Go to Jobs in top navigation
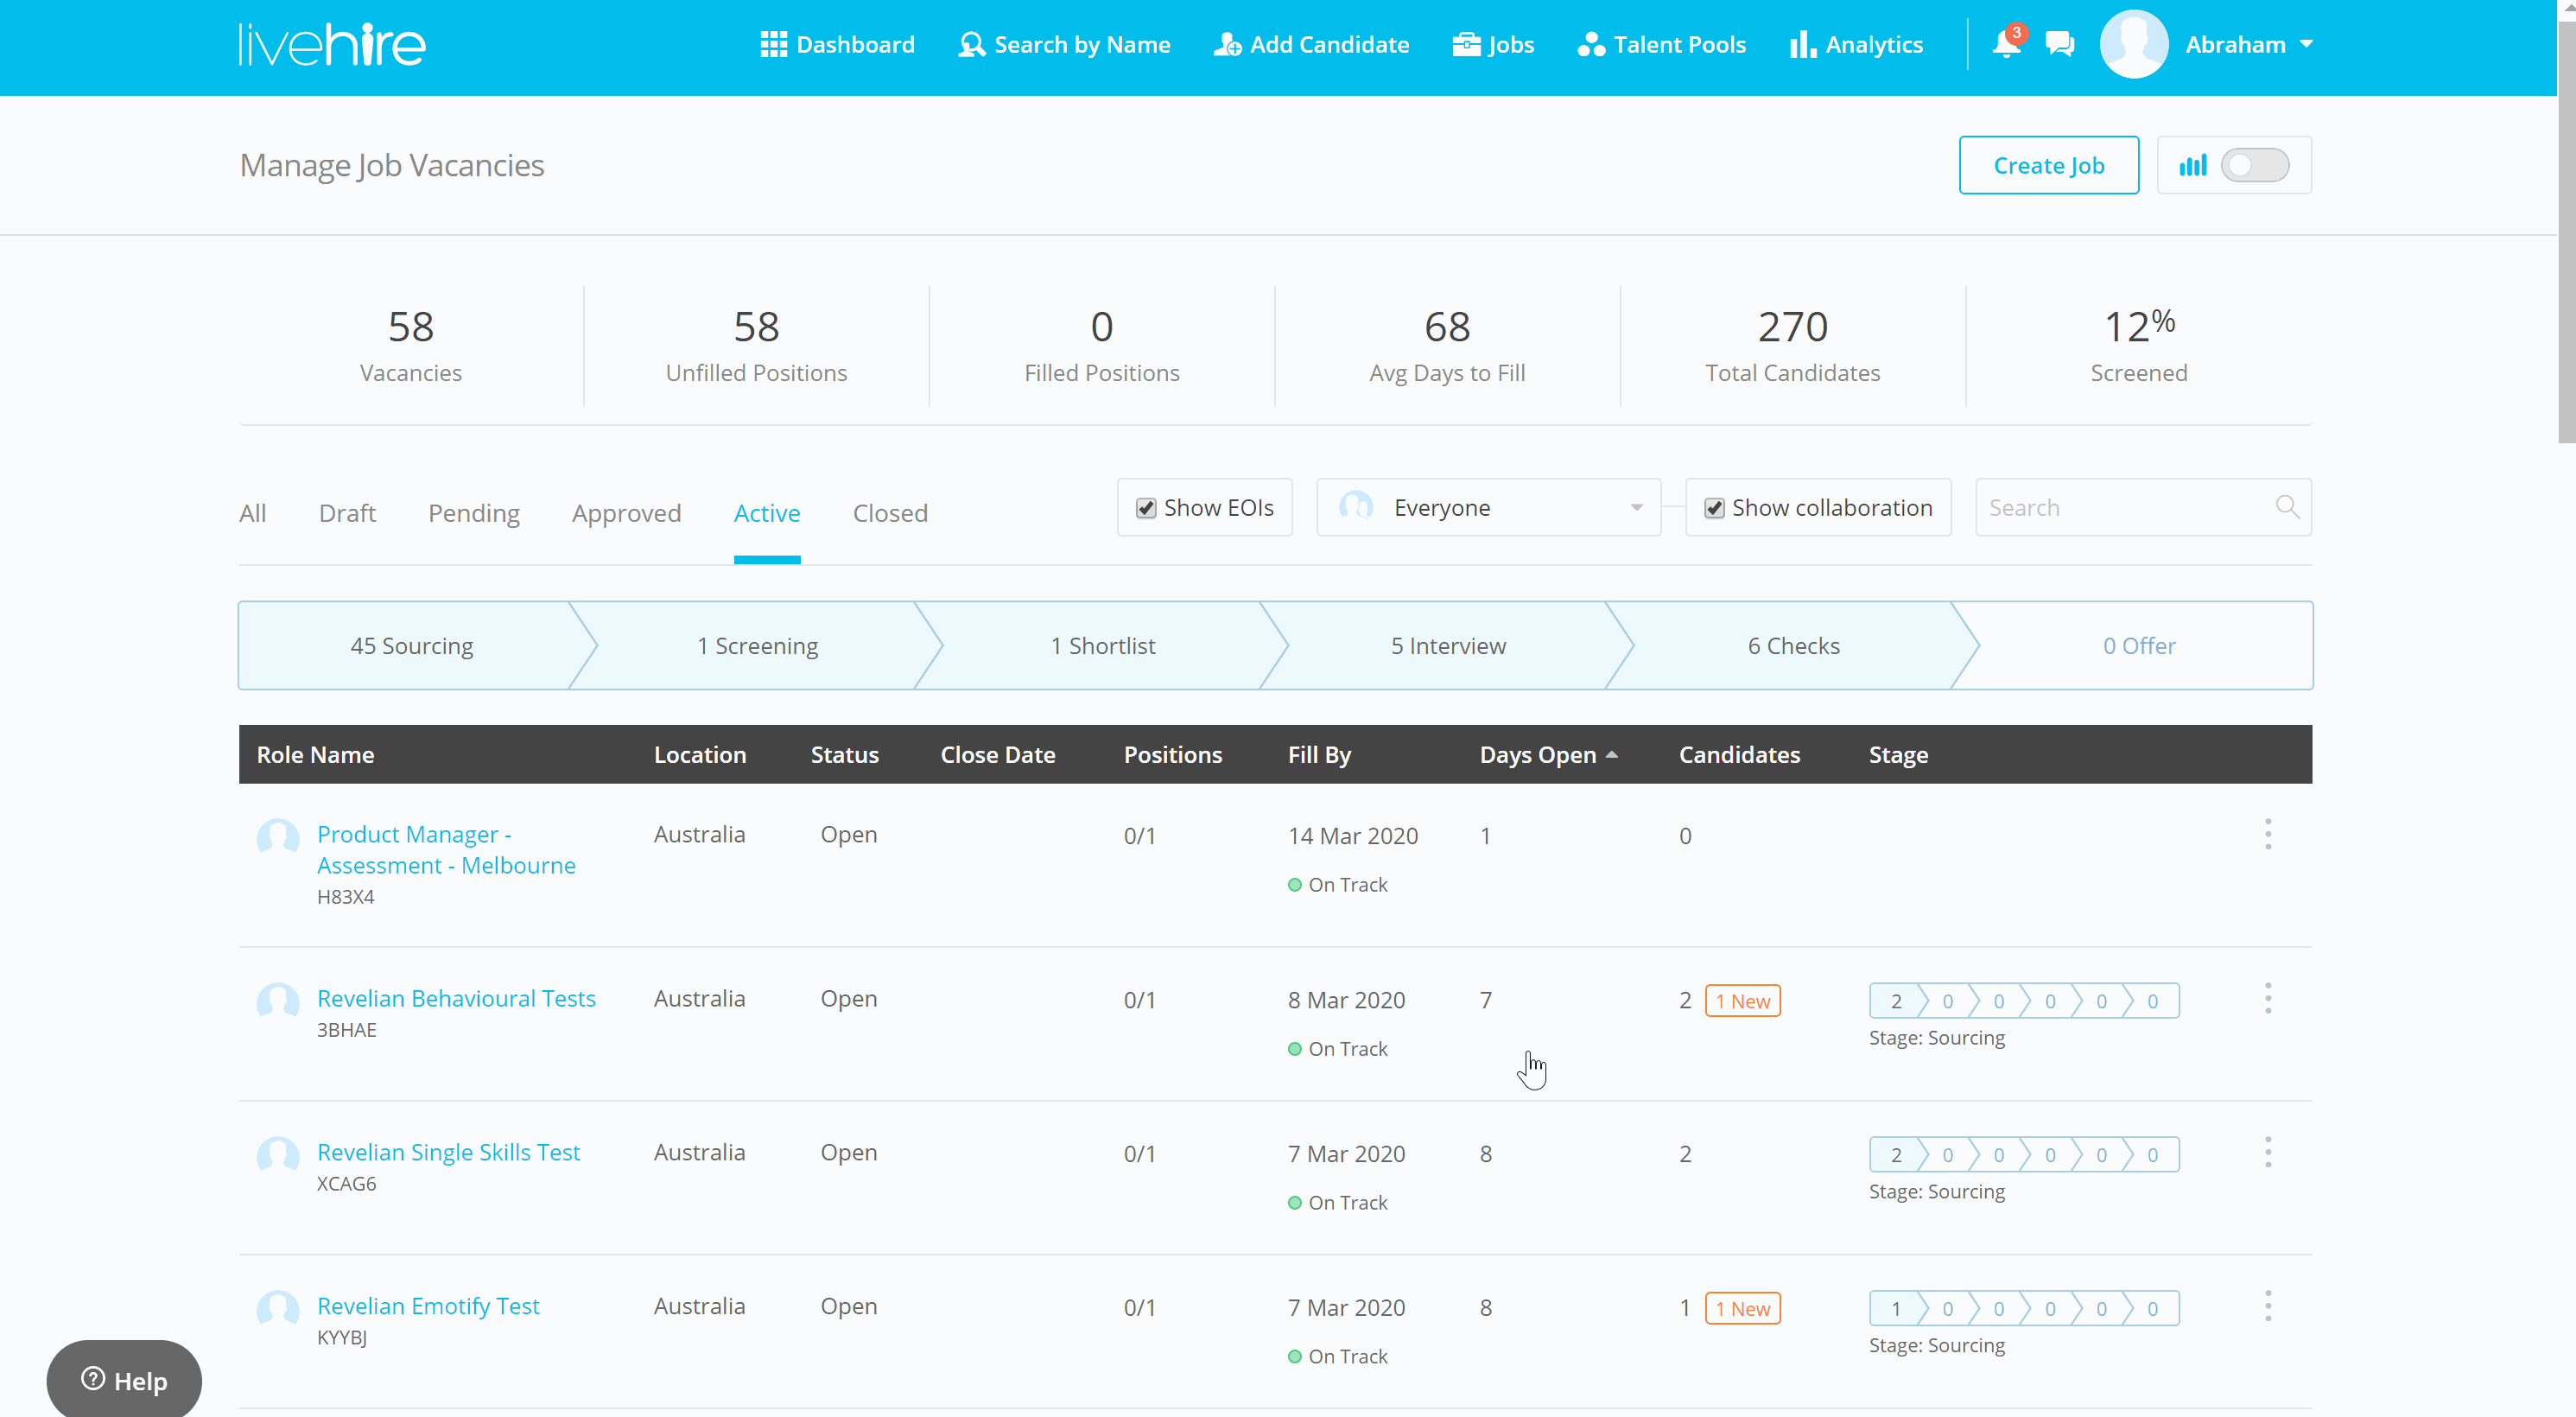Image resolution: width=2576 pixels, height=1417 pixels. click(1493, 45)
